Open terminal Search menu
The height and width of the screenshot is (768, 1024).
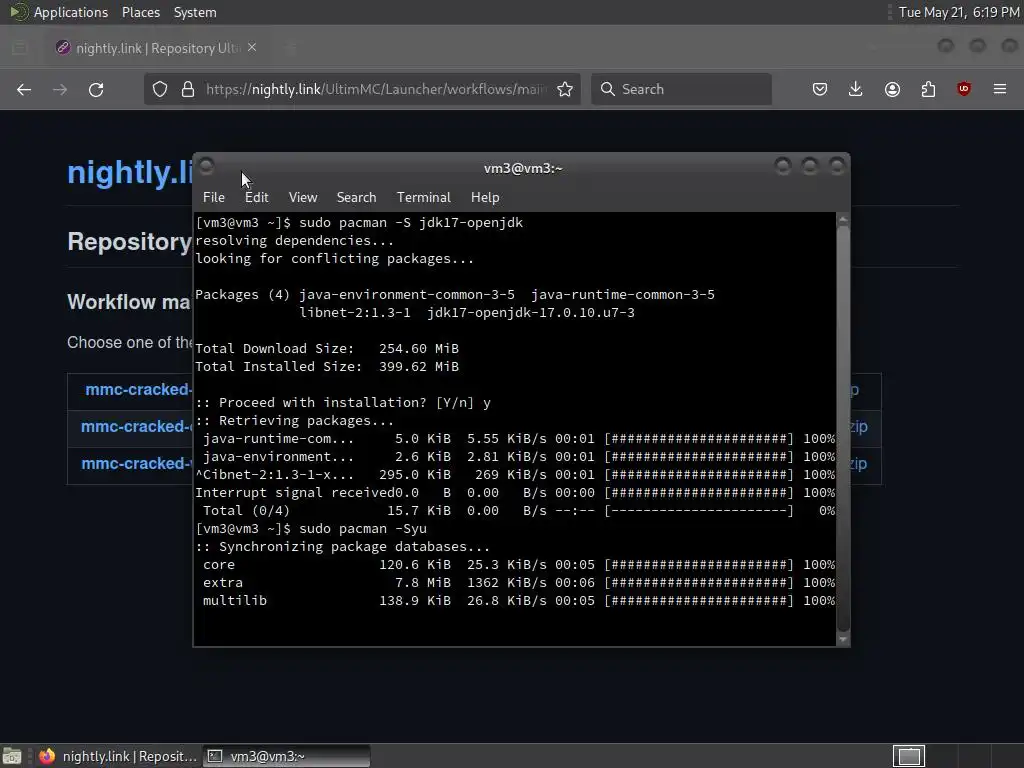356,197
